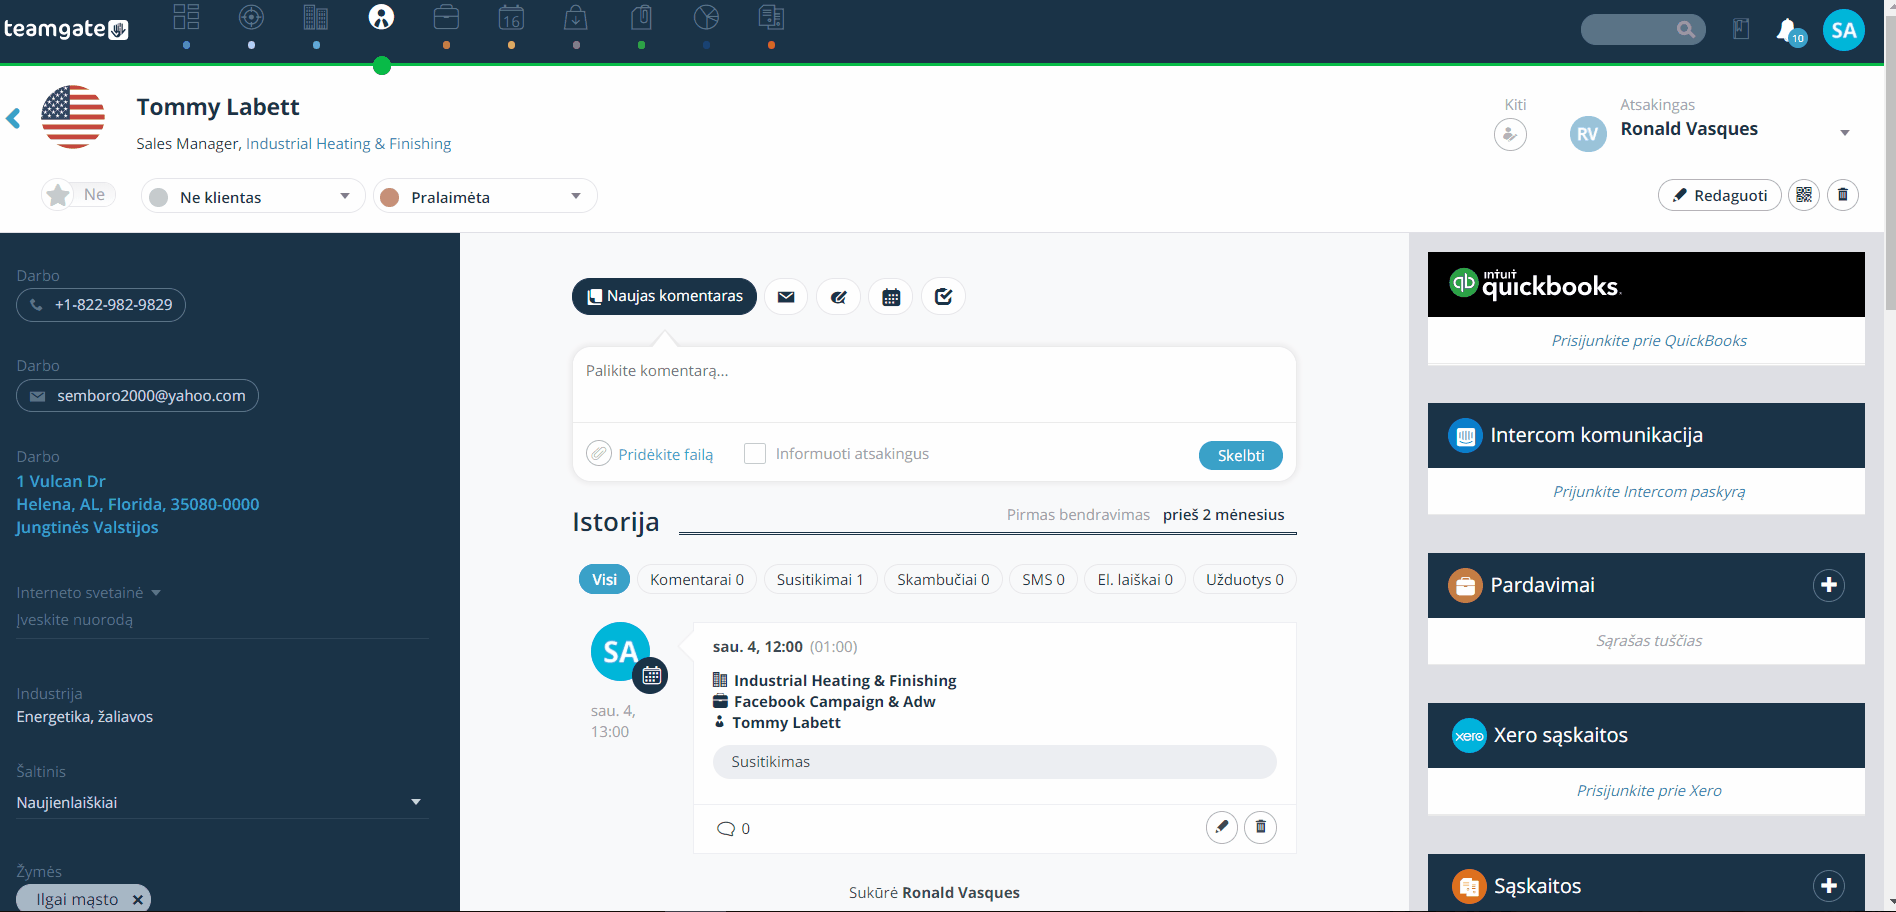Edit the meeting entry pencil icon
The width and height of the screenshot is (1896, 912).
click(x=1222, y=827)
